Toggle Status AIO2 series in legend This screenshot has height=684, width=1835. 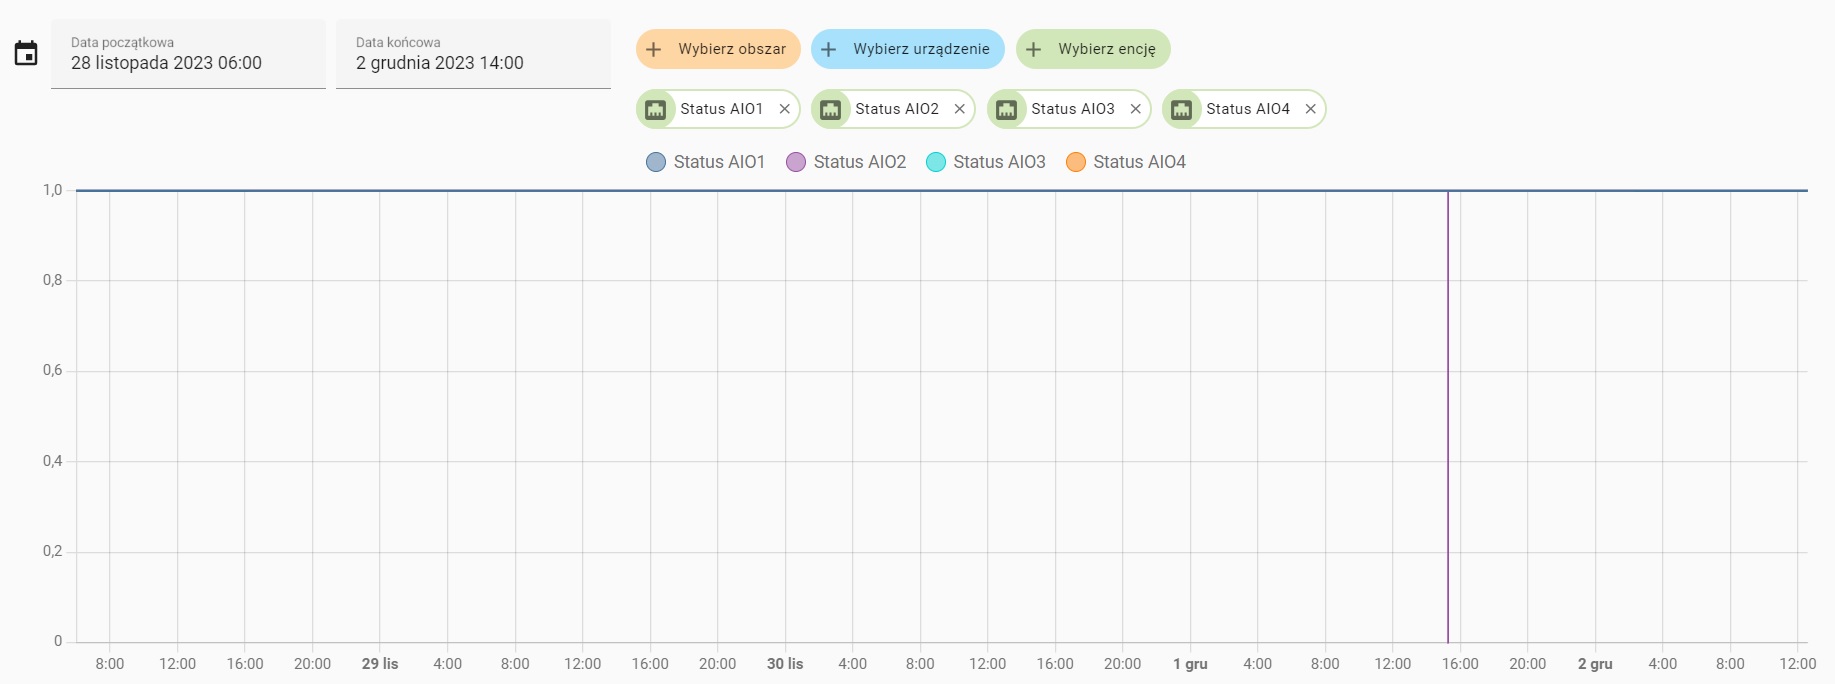pos(846,162)
